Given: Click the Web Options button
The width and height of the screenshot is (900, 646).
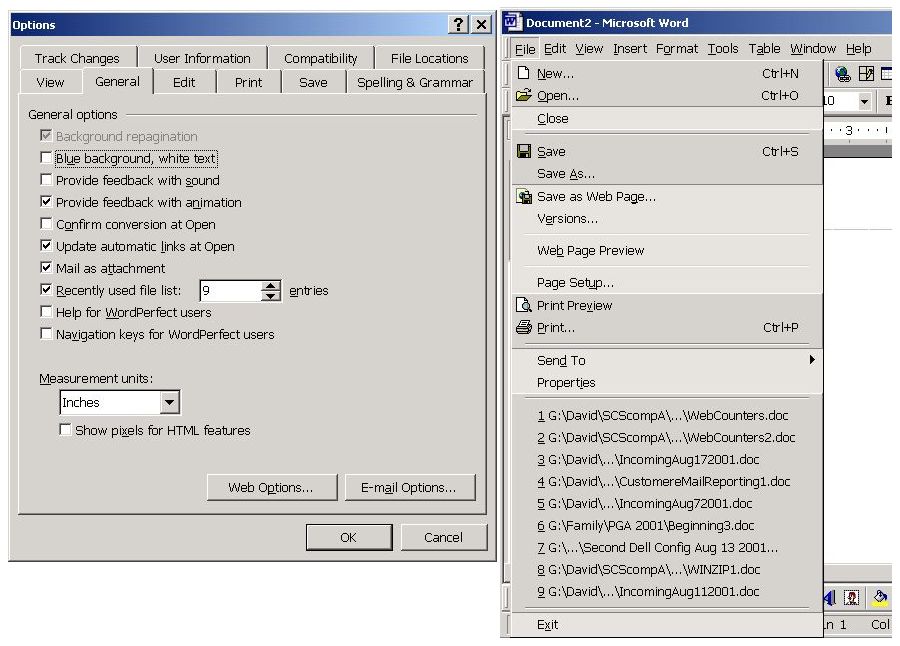Looking at the screenshot, I should pos(270,488).
